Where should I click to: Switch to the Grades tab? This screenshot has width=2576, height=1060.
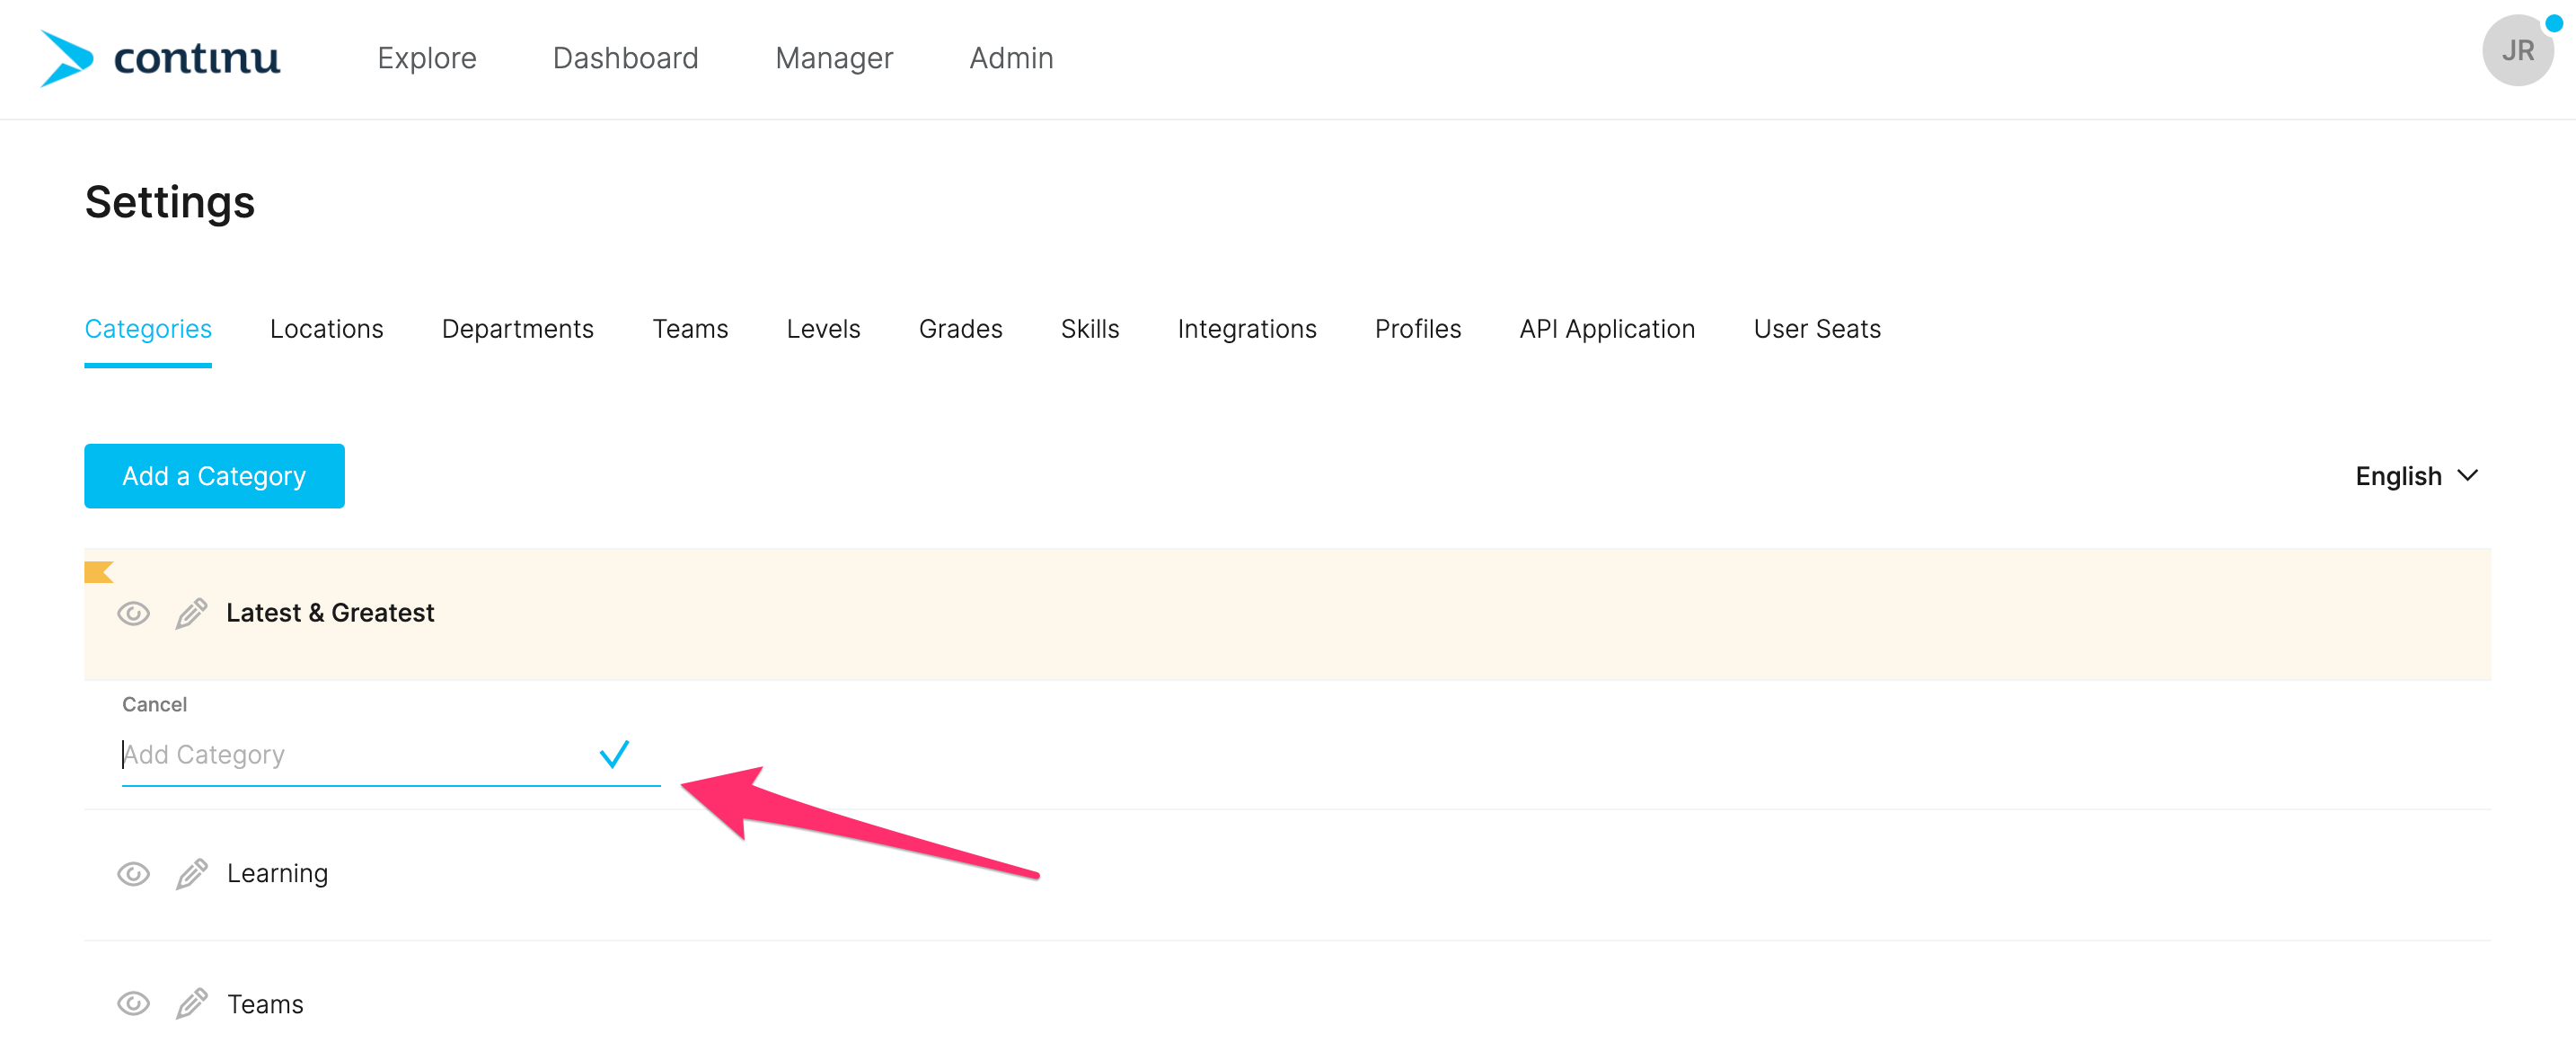(960, 329)
